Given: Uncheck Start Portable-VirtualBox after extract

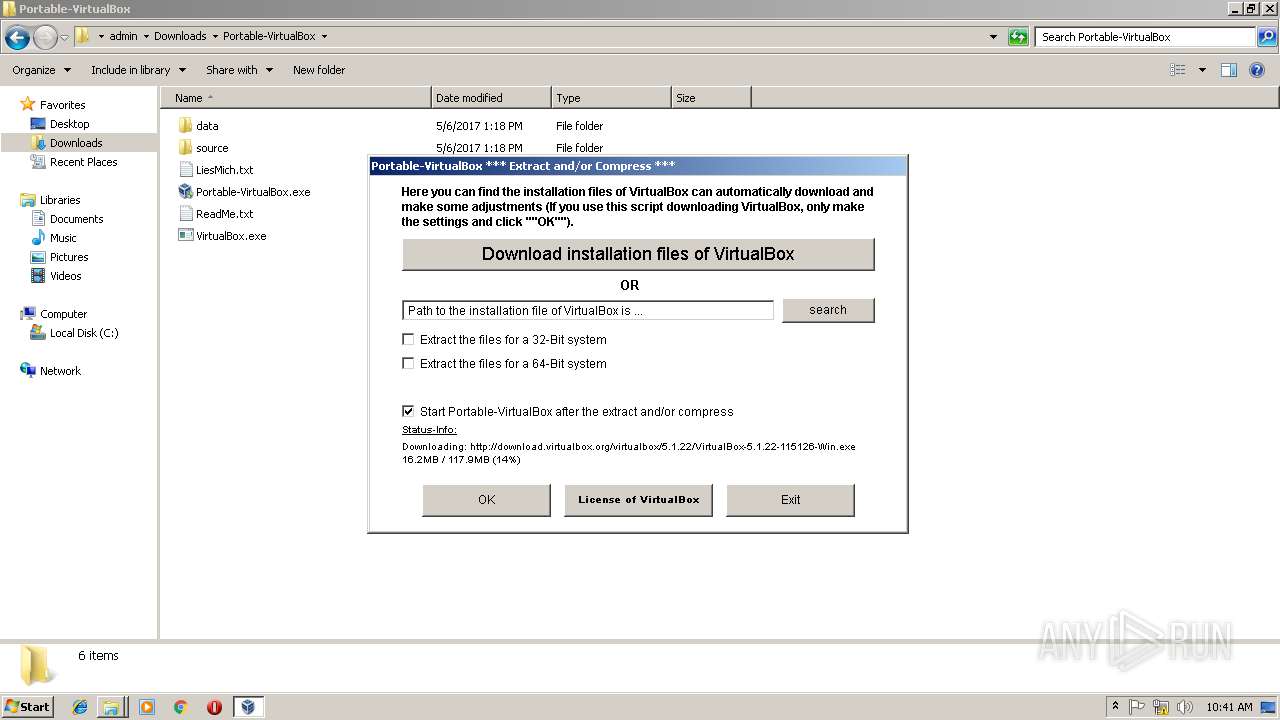Looking at the screenshot, I should [x=408, y=411].
